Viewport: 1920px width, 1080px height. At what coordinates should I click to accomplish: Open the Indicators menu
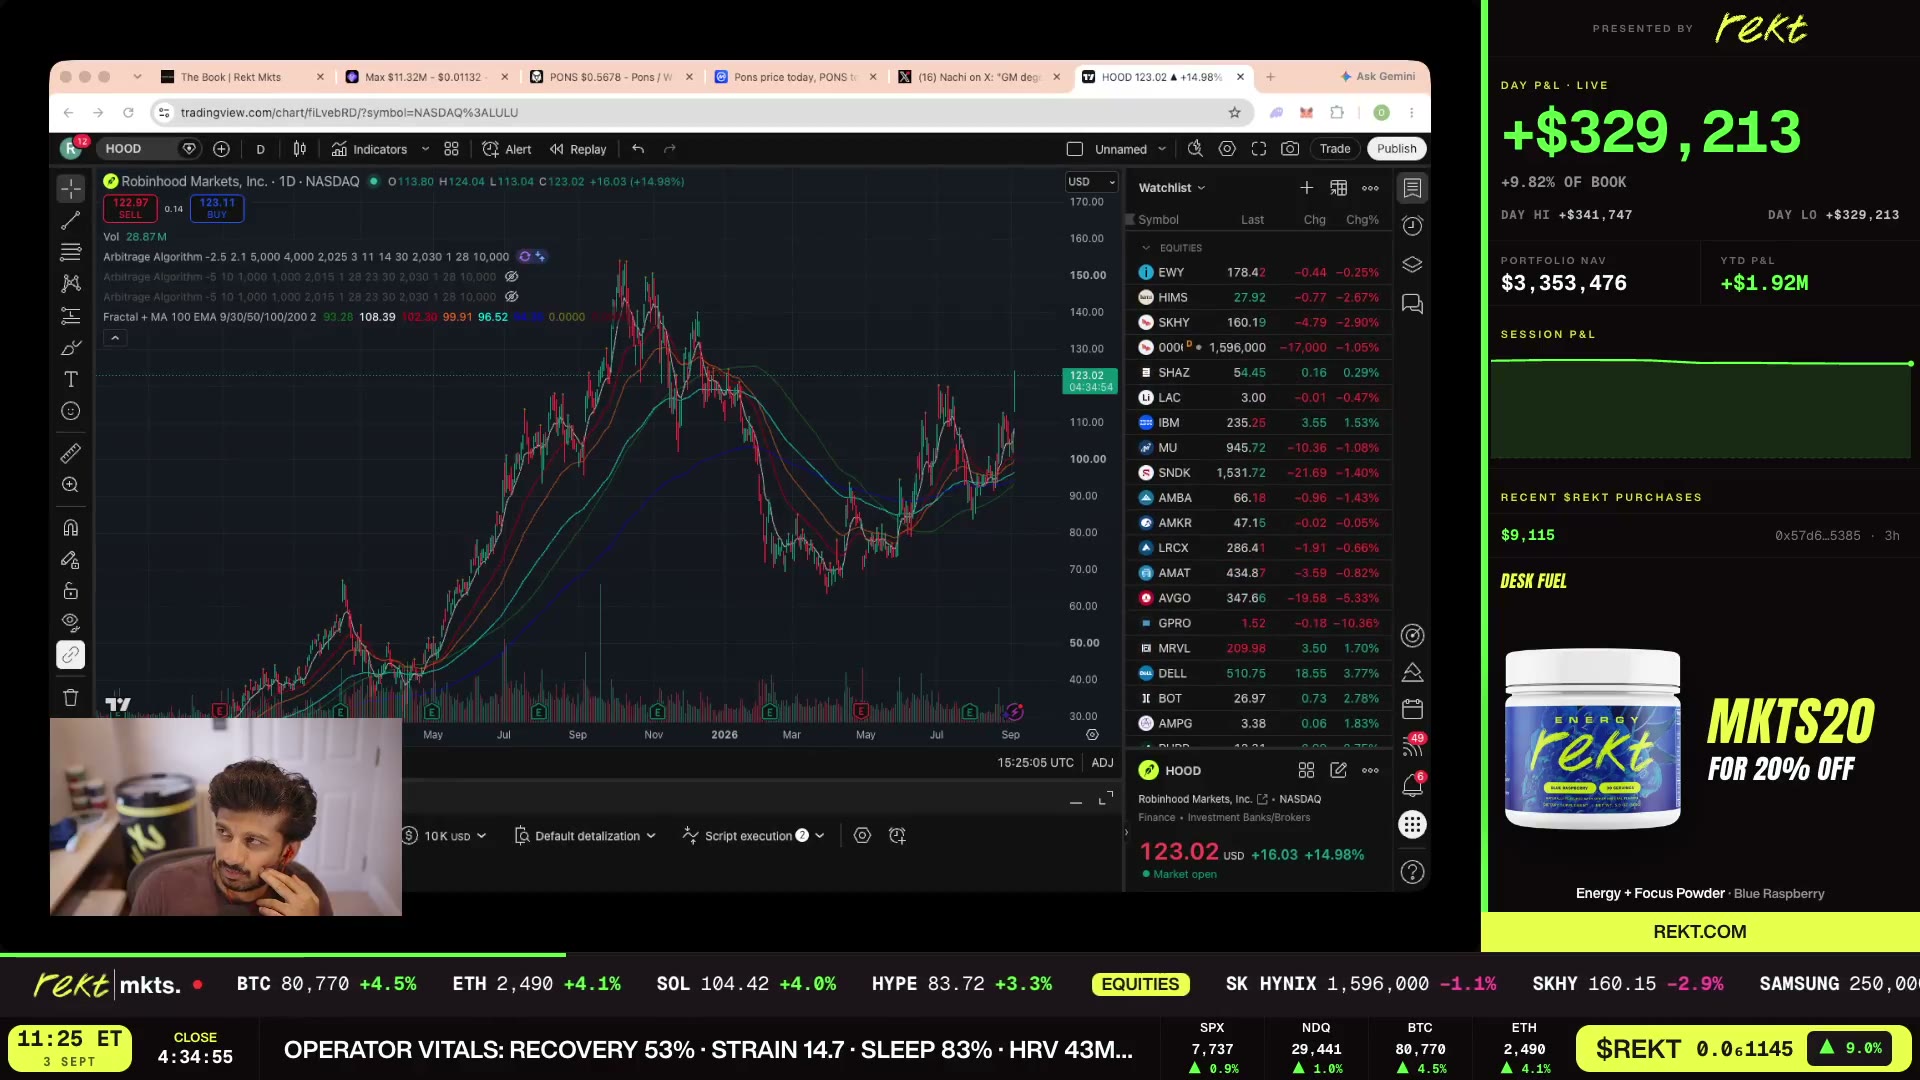coord(370,149)
